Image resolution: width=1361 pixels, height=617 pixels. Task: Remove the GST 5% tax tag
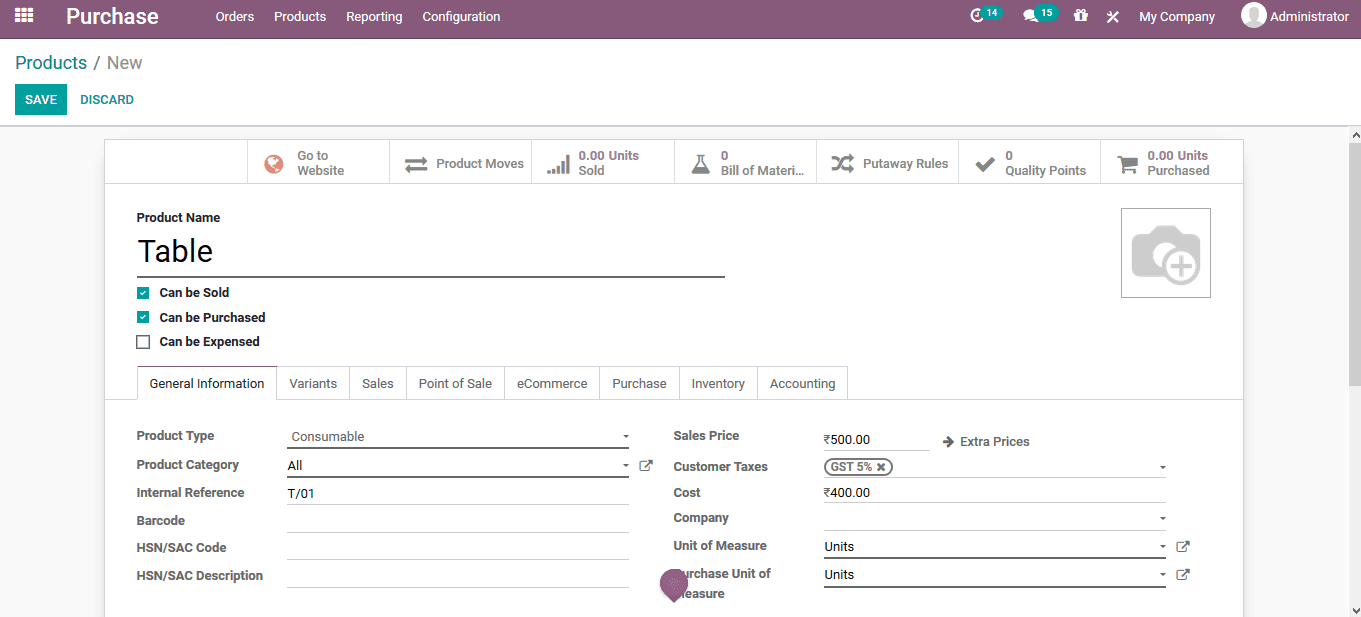point(881,466)
